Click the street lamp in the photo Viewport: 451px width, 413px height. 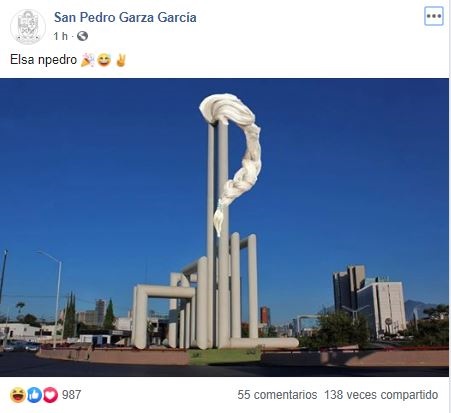coord(52,297)
